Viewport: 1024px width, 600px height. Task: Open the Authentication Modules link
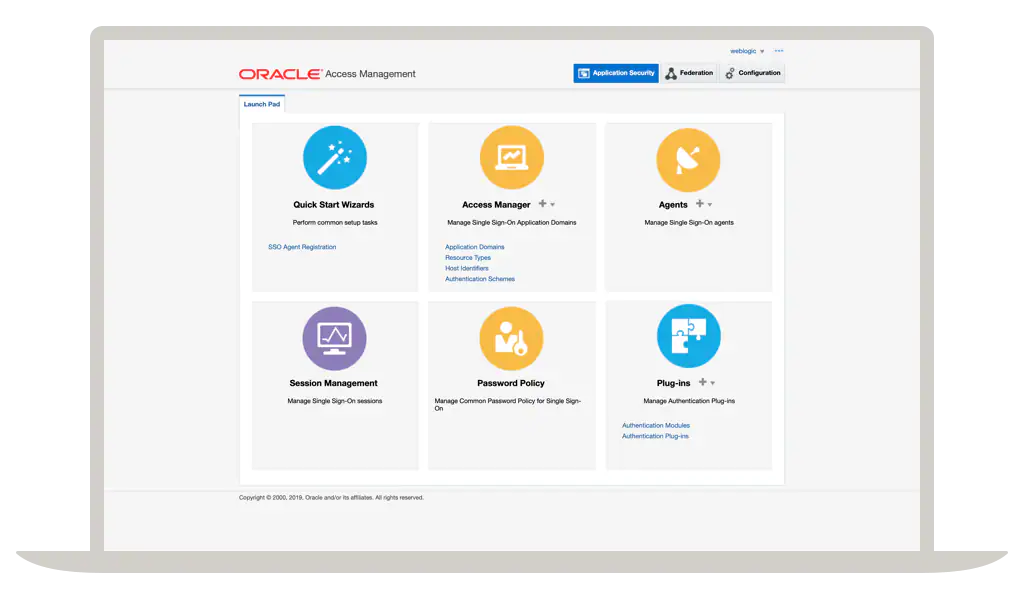656,426
